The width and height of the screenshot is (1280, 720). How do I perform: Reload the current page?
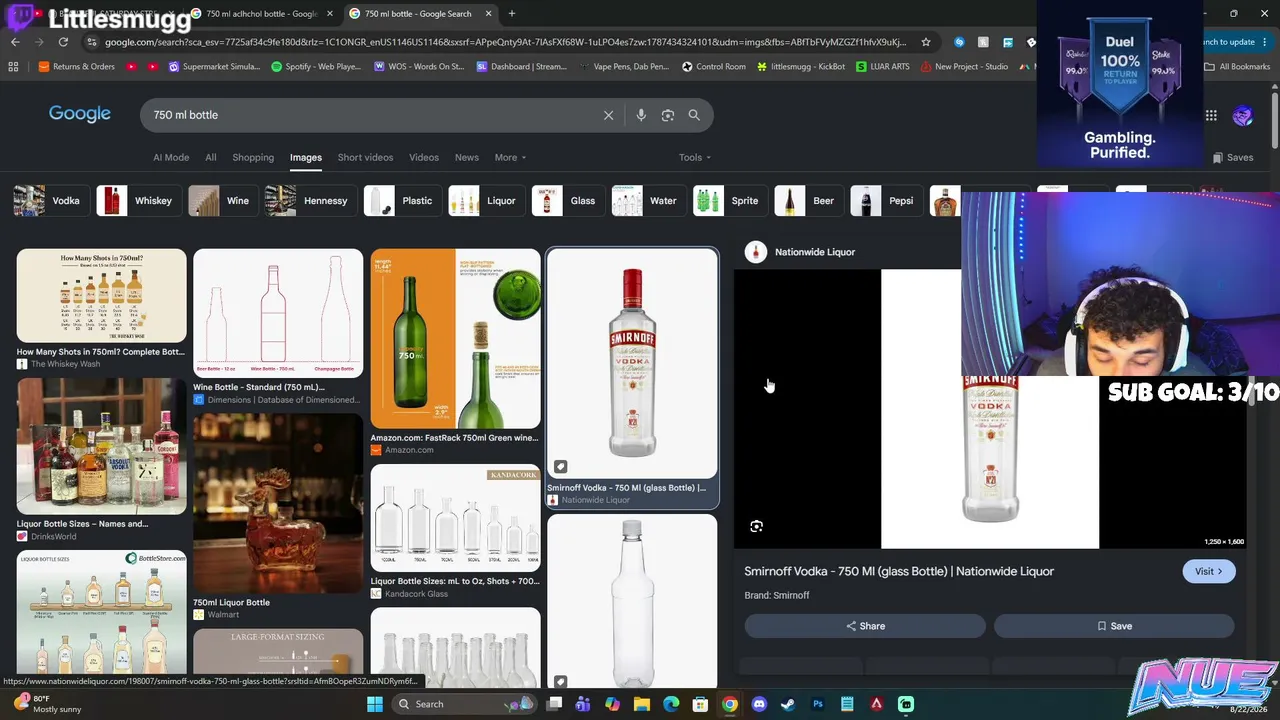63,42
